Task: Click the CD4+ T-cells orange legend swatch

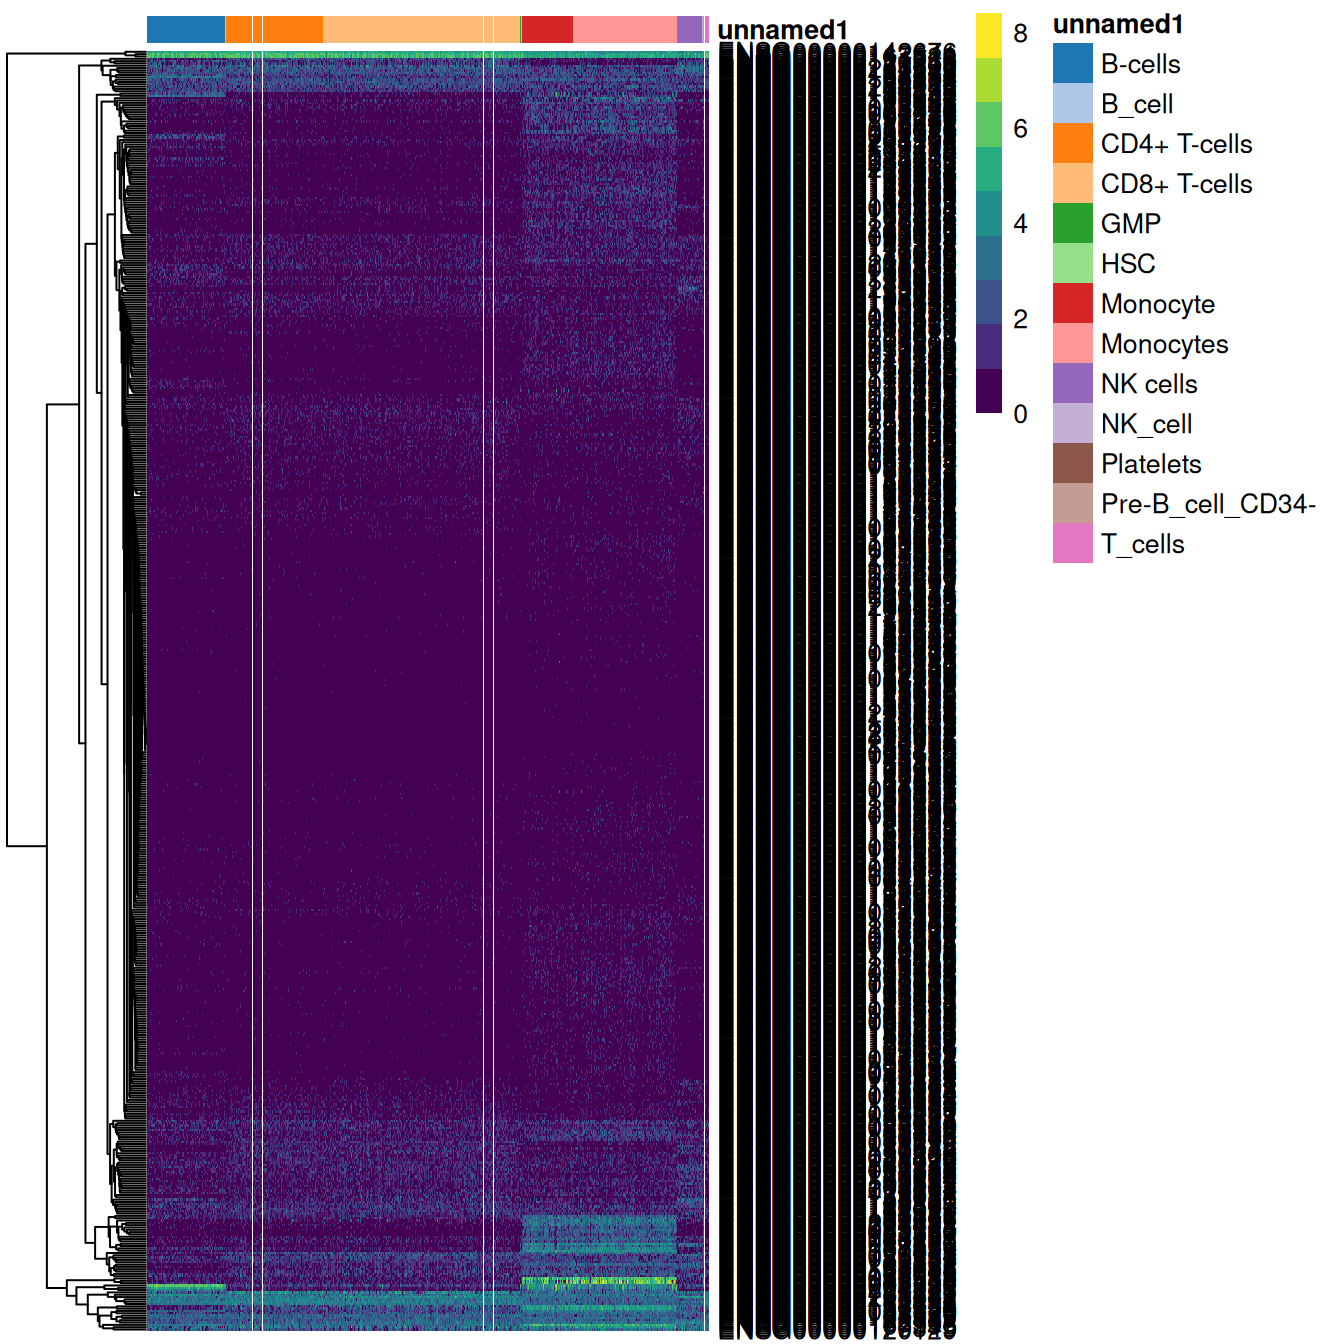Action: click(1072, 144)
